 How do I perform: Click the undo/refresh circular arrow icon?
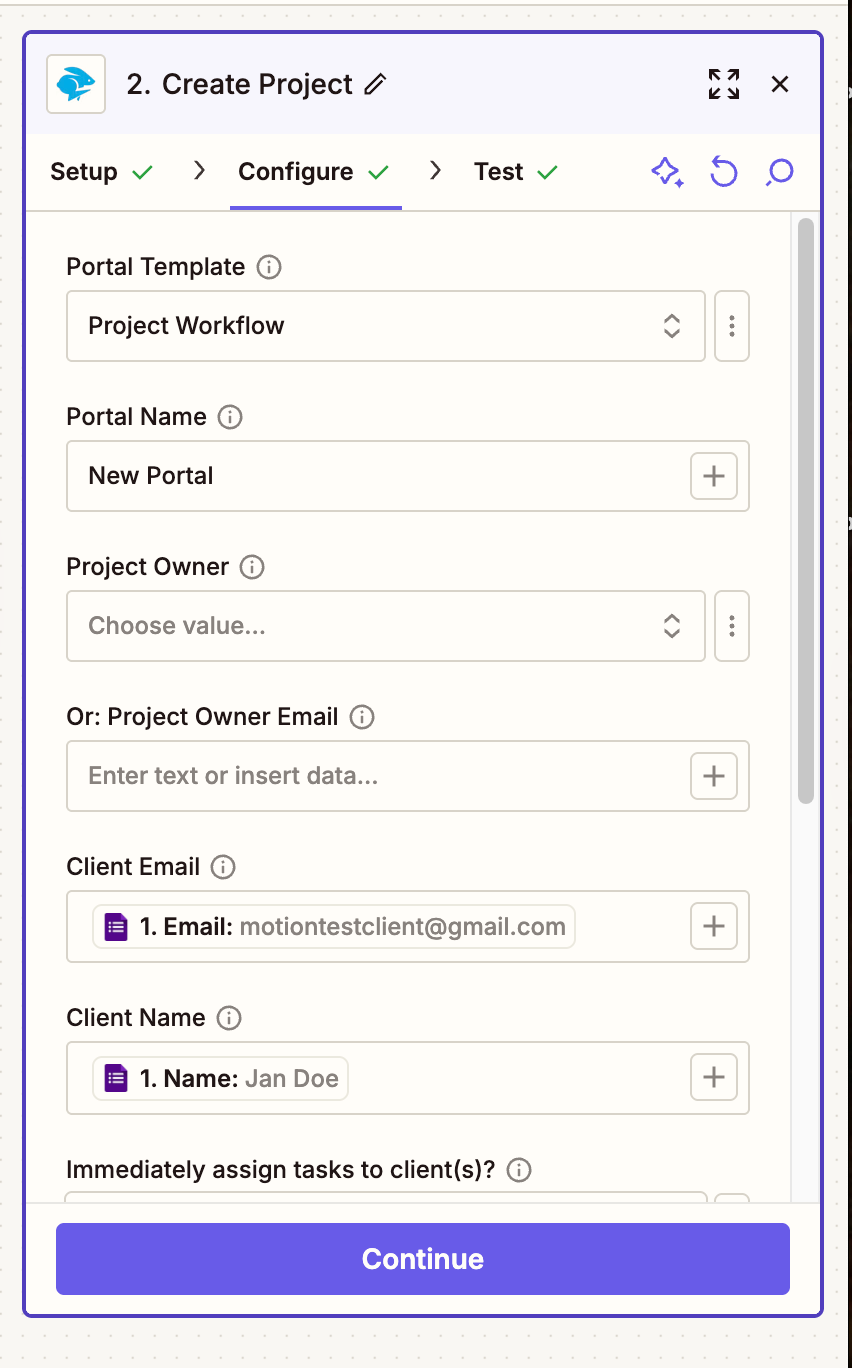723,172
